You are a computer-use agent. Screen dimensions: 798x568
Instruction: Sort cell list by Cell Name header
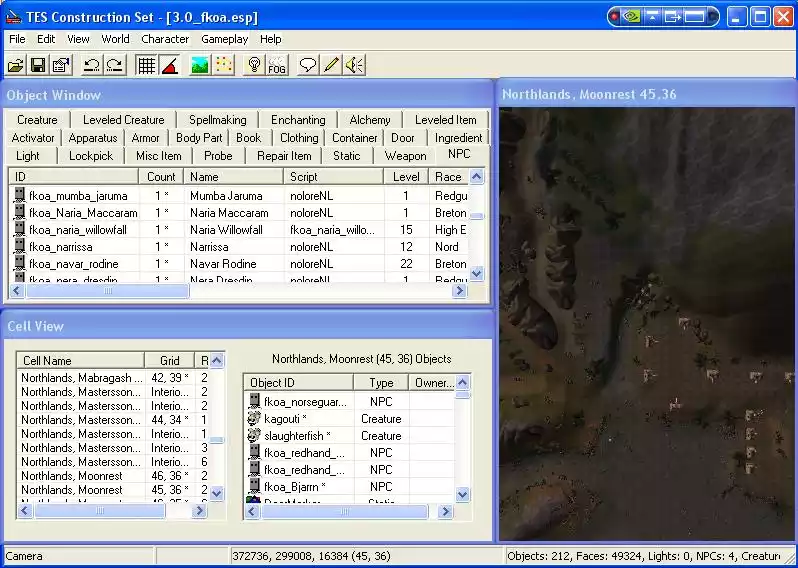[x=80, y=360]
